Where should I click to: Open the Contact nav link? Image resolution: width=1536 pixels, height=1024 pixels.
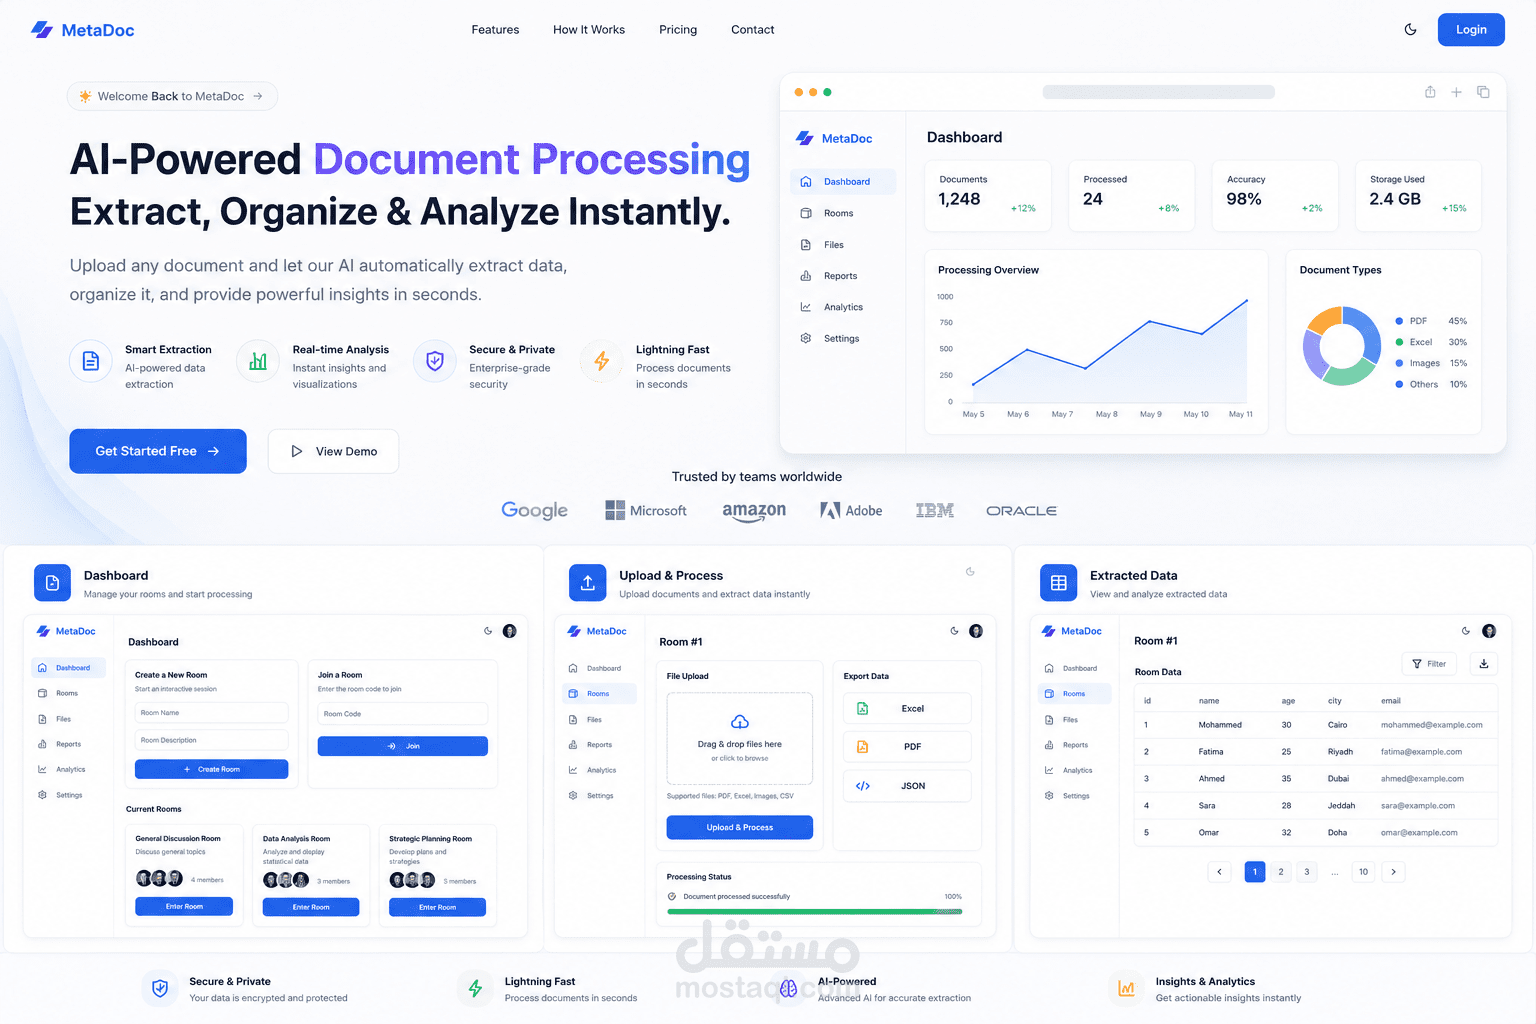click(x=752, y=30)
